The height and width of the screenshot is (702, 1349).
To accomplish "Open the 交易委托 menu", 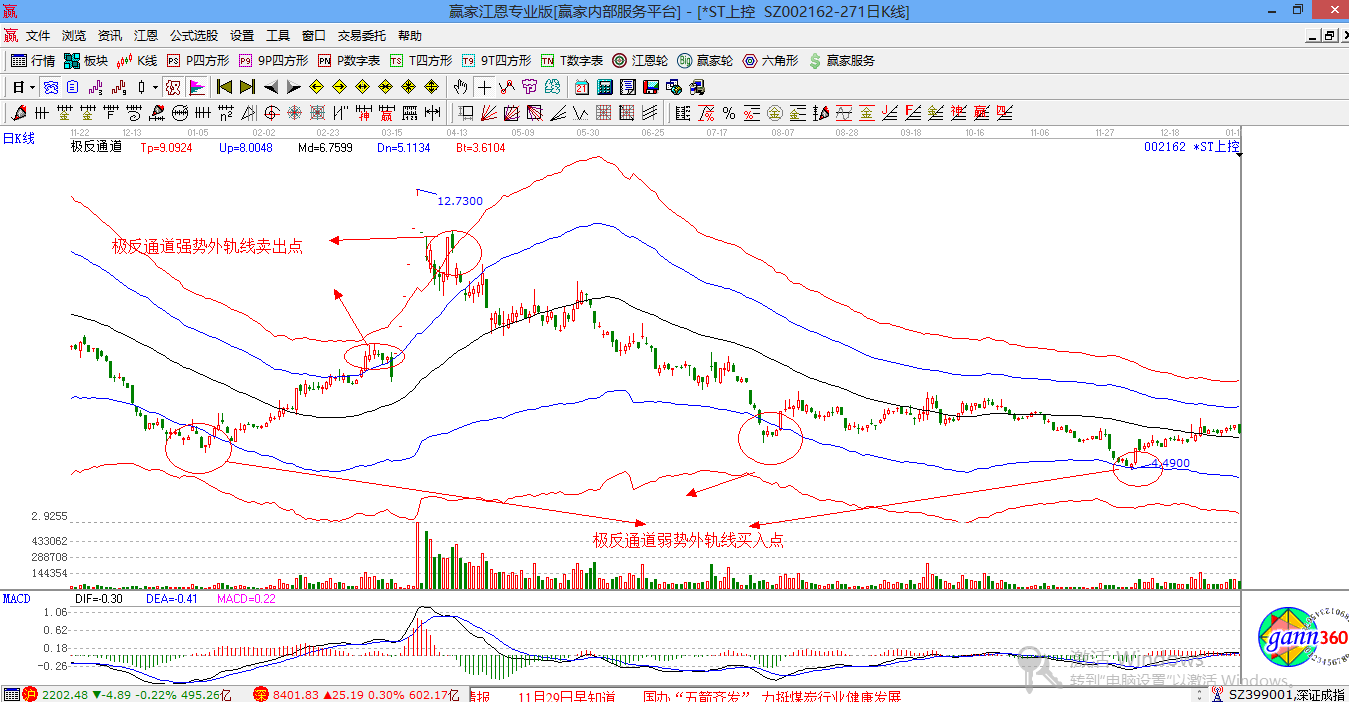I will [361, 35].
